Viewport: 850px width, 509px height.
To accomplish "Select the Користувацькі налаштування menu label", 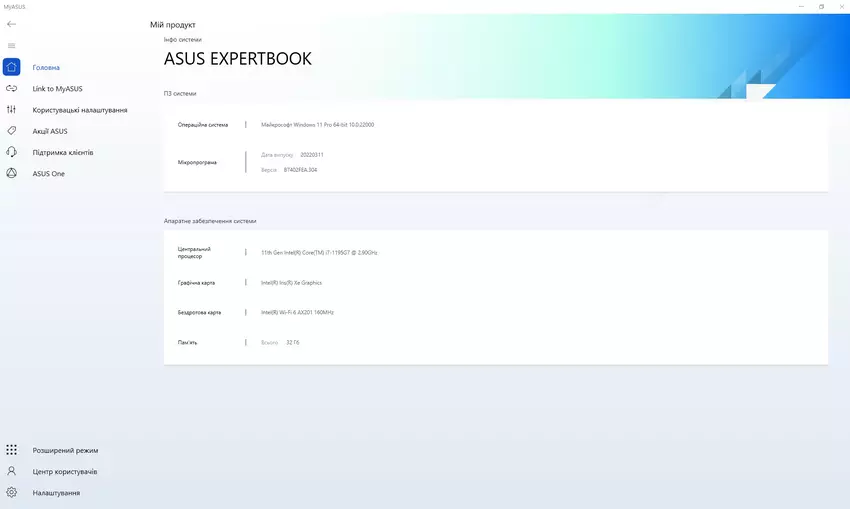I will pos(79,110).
